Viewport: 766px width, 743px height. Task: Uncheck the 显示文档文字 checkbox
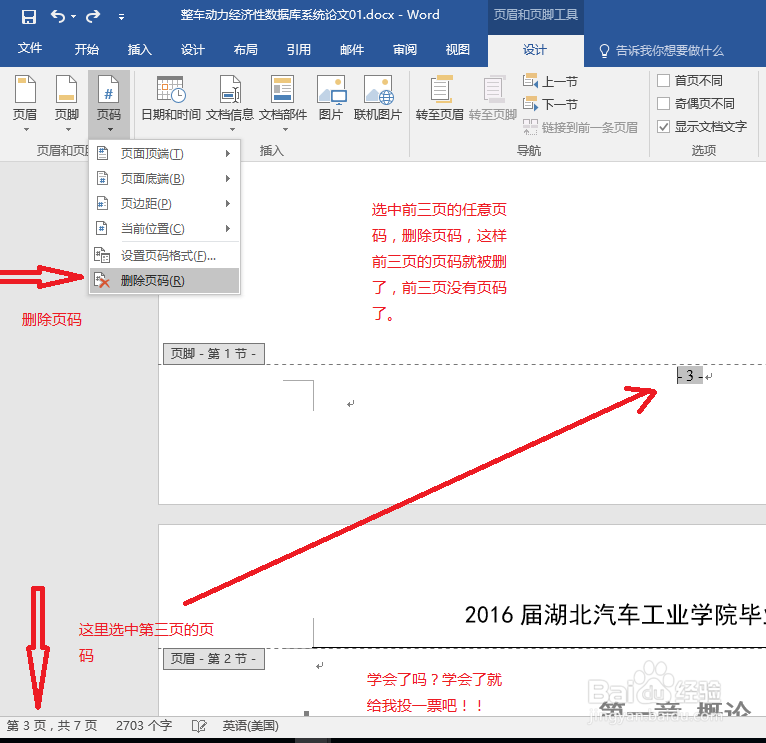[x=663, y=127]
